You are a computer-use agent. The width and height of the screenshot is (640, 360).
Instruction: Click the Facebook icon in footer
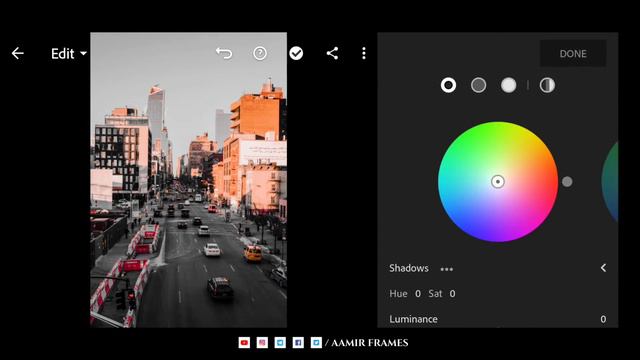click(298, 342)
